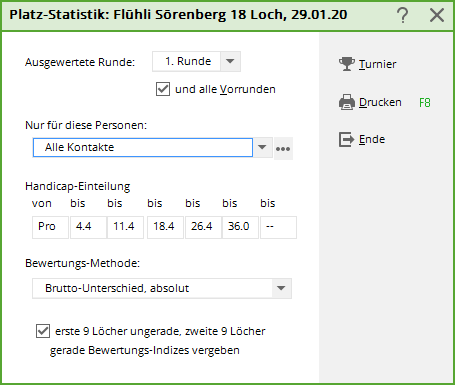Screen dimensions: 455x385
Task: Click the Ende exit icon
Action: (x=347, y=139)
